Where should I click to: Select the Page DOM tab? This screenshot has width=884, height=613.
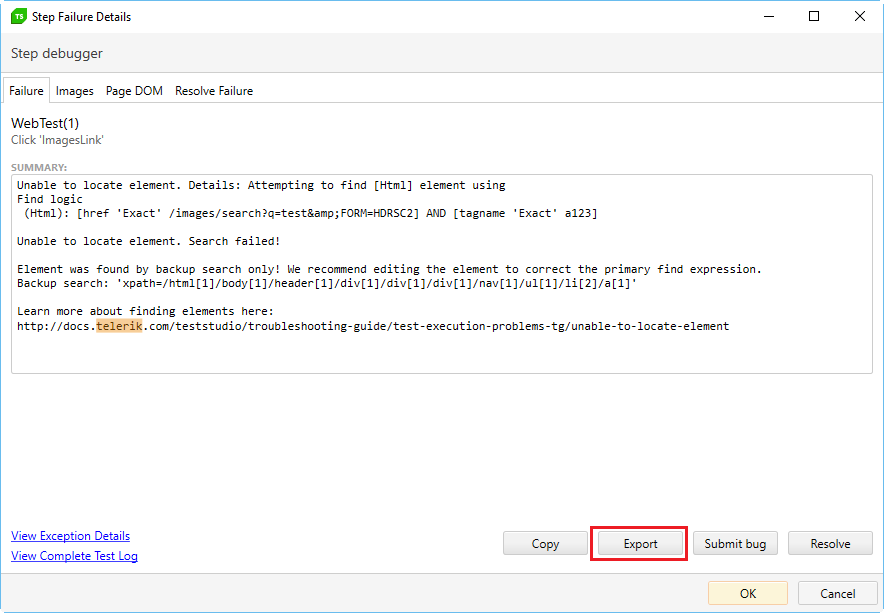pyautogui.click(x=134, y=91)
